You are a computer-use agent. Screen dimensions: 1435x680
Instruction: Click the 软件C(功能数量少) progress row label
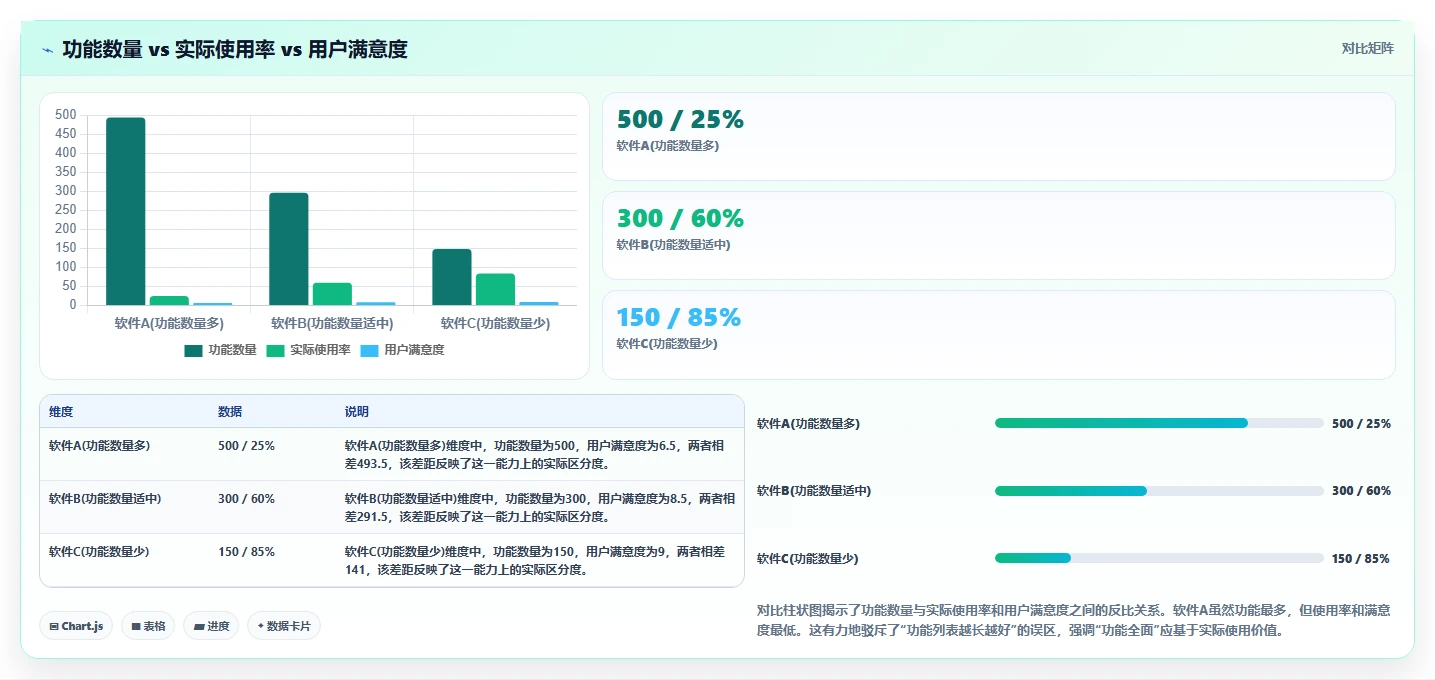point(808,559)
